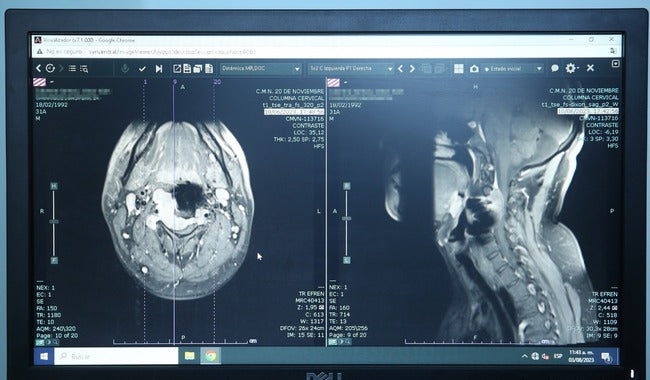Go back with the left chevron at toolbar start
Screen dimensions: 650x380
tap(39, 68)
